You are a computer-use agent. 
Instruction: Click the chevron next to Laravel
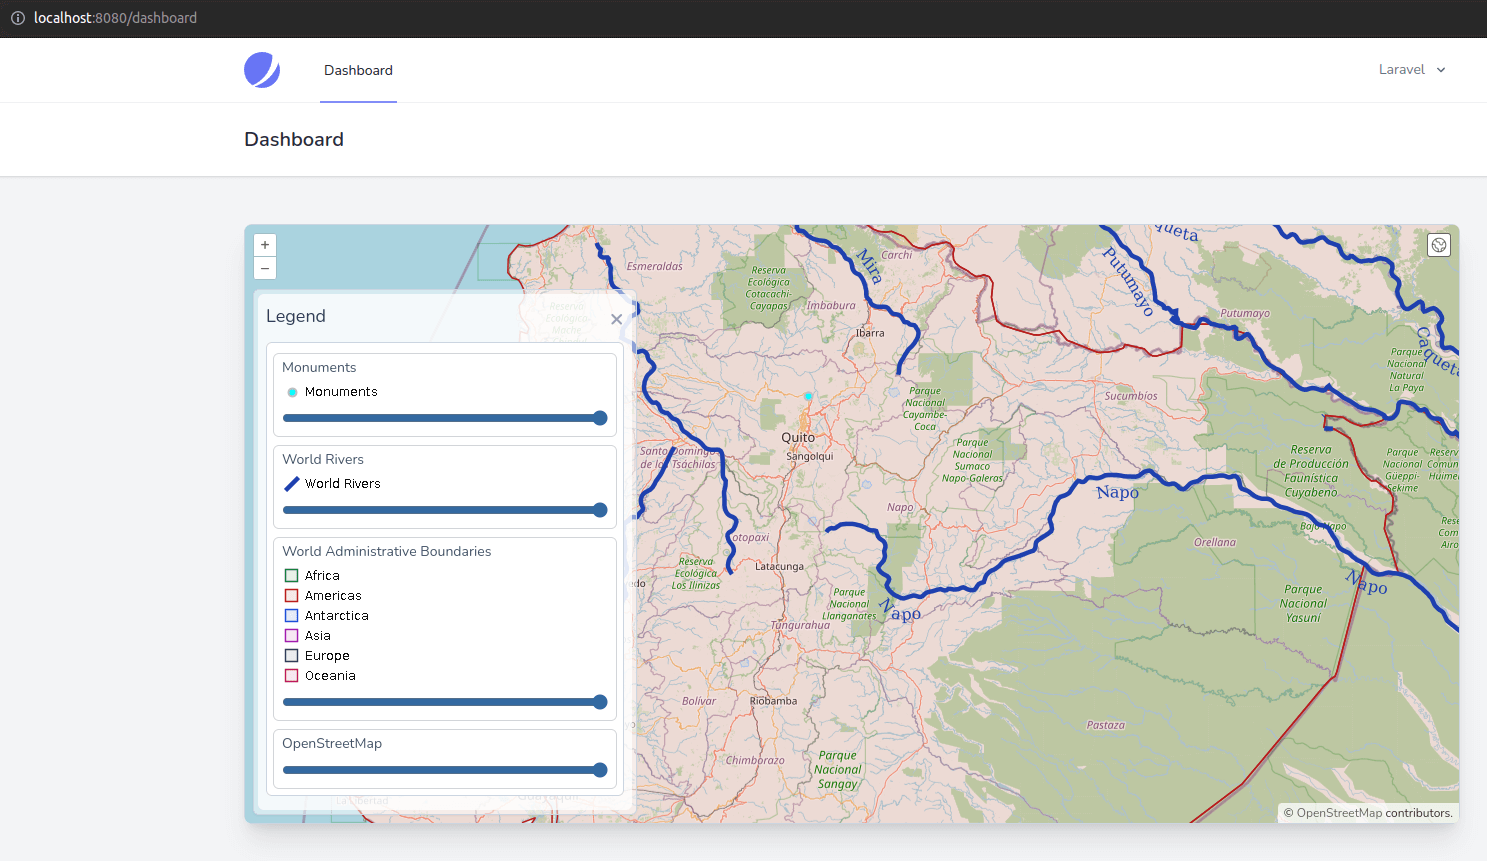tap(1441, 70)
